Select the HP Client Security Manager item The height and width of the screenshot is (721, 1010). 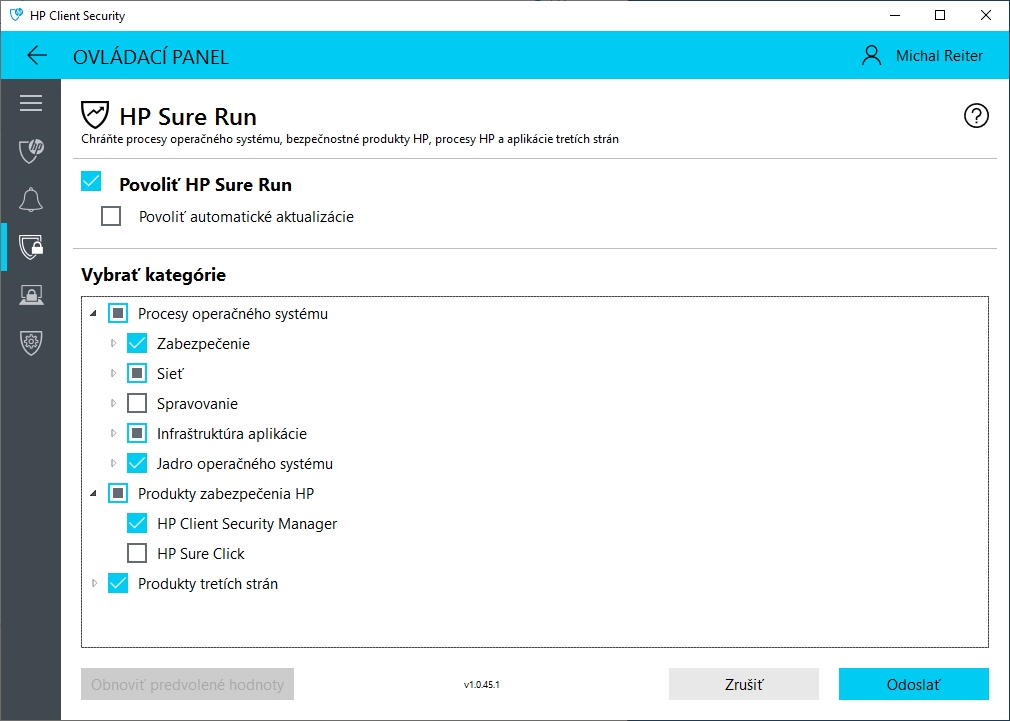point(246,524)
